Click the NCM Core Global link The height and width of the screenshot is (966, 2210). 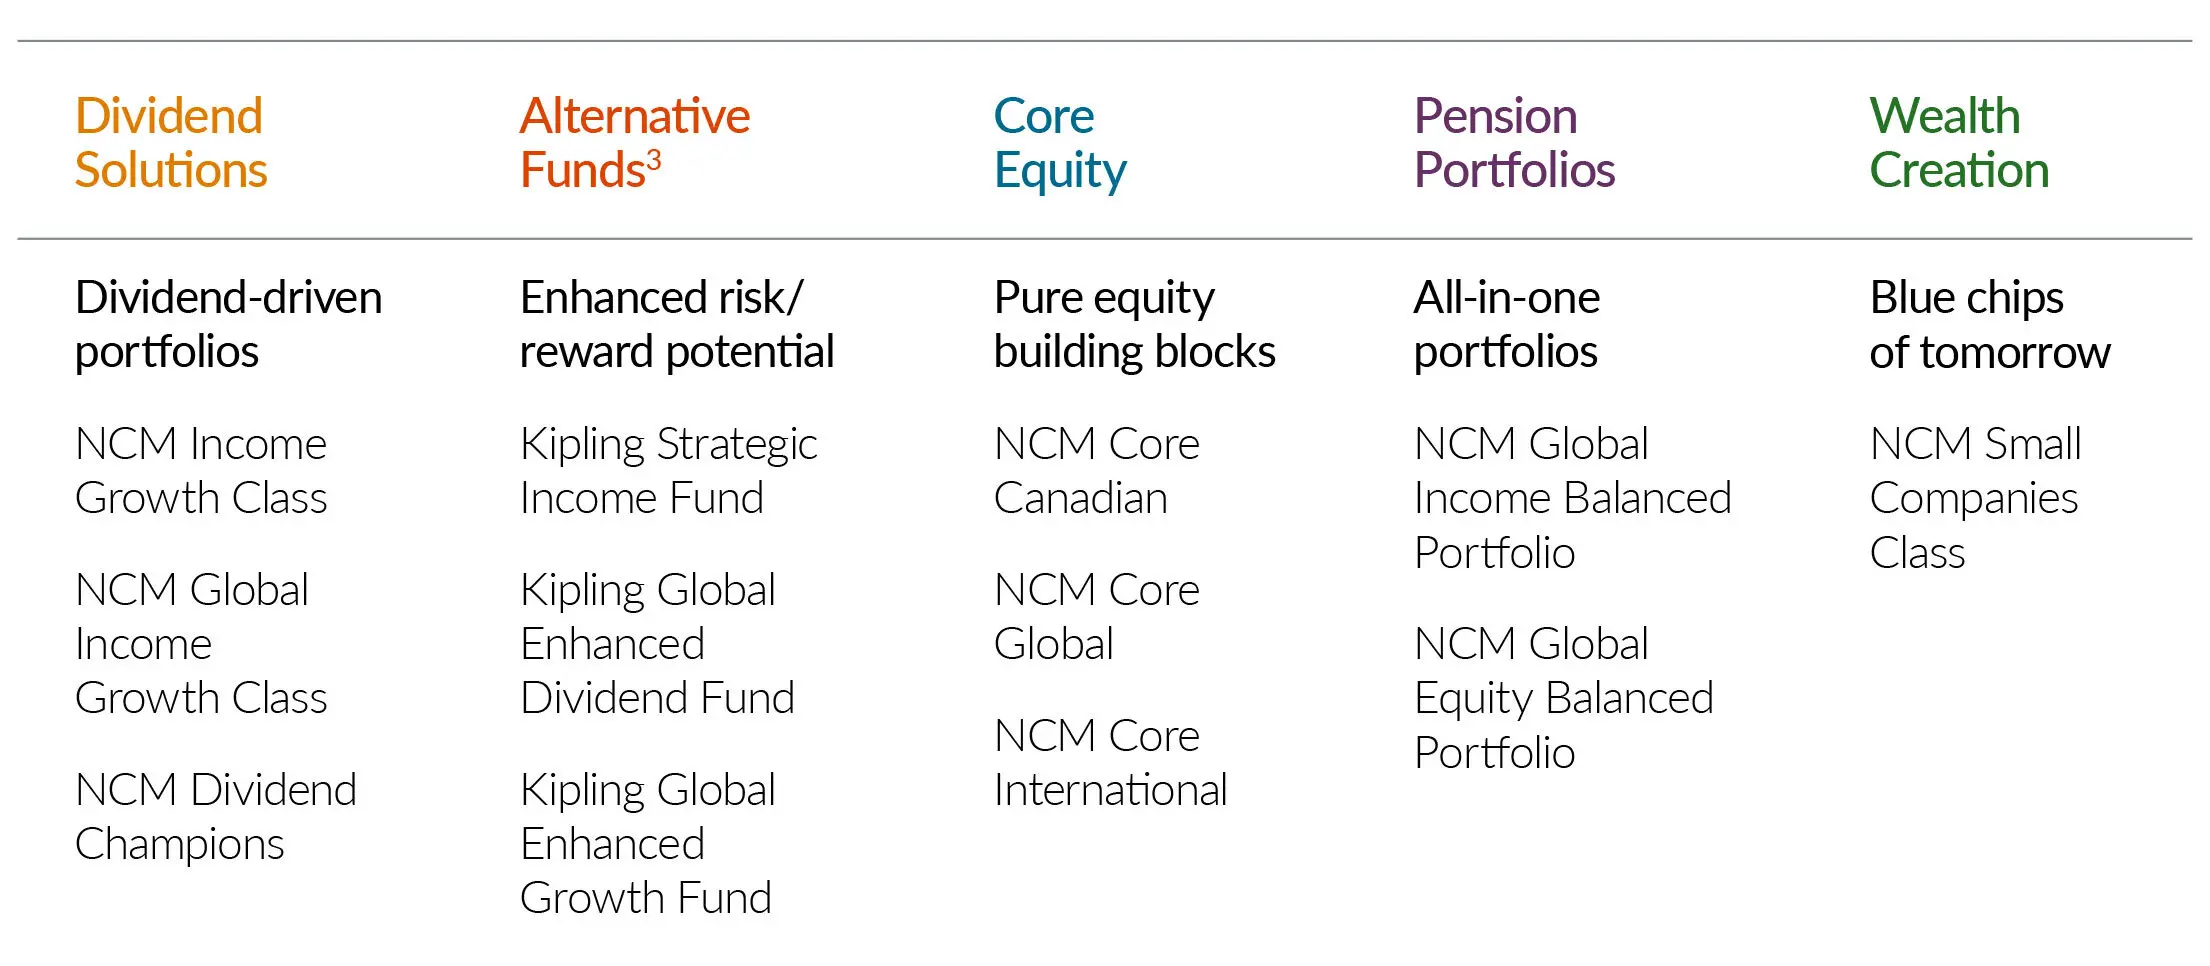click(x=1096, y=617)
